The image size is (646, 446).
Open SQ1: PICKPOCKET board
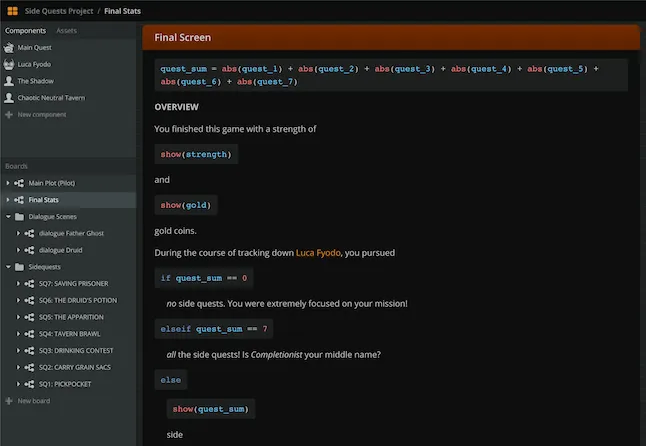coord(65,384)
